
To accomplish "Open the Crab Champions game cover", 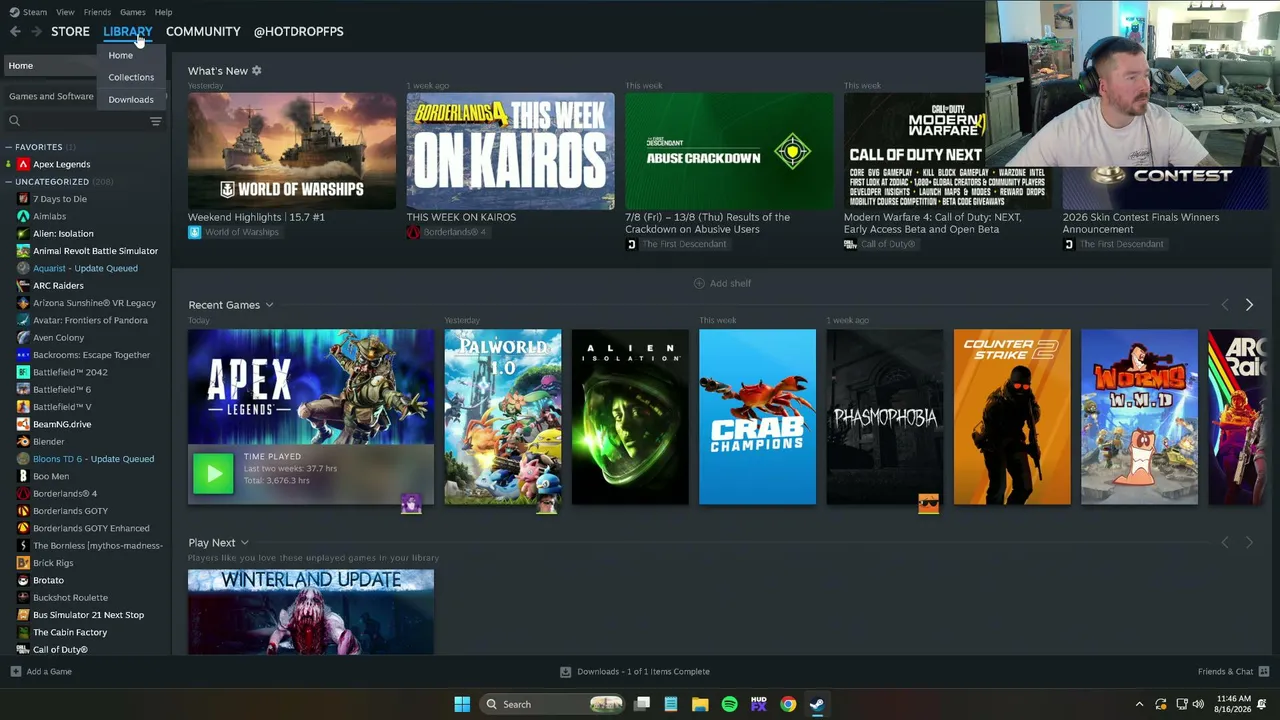I will click(x=757, y=417).
